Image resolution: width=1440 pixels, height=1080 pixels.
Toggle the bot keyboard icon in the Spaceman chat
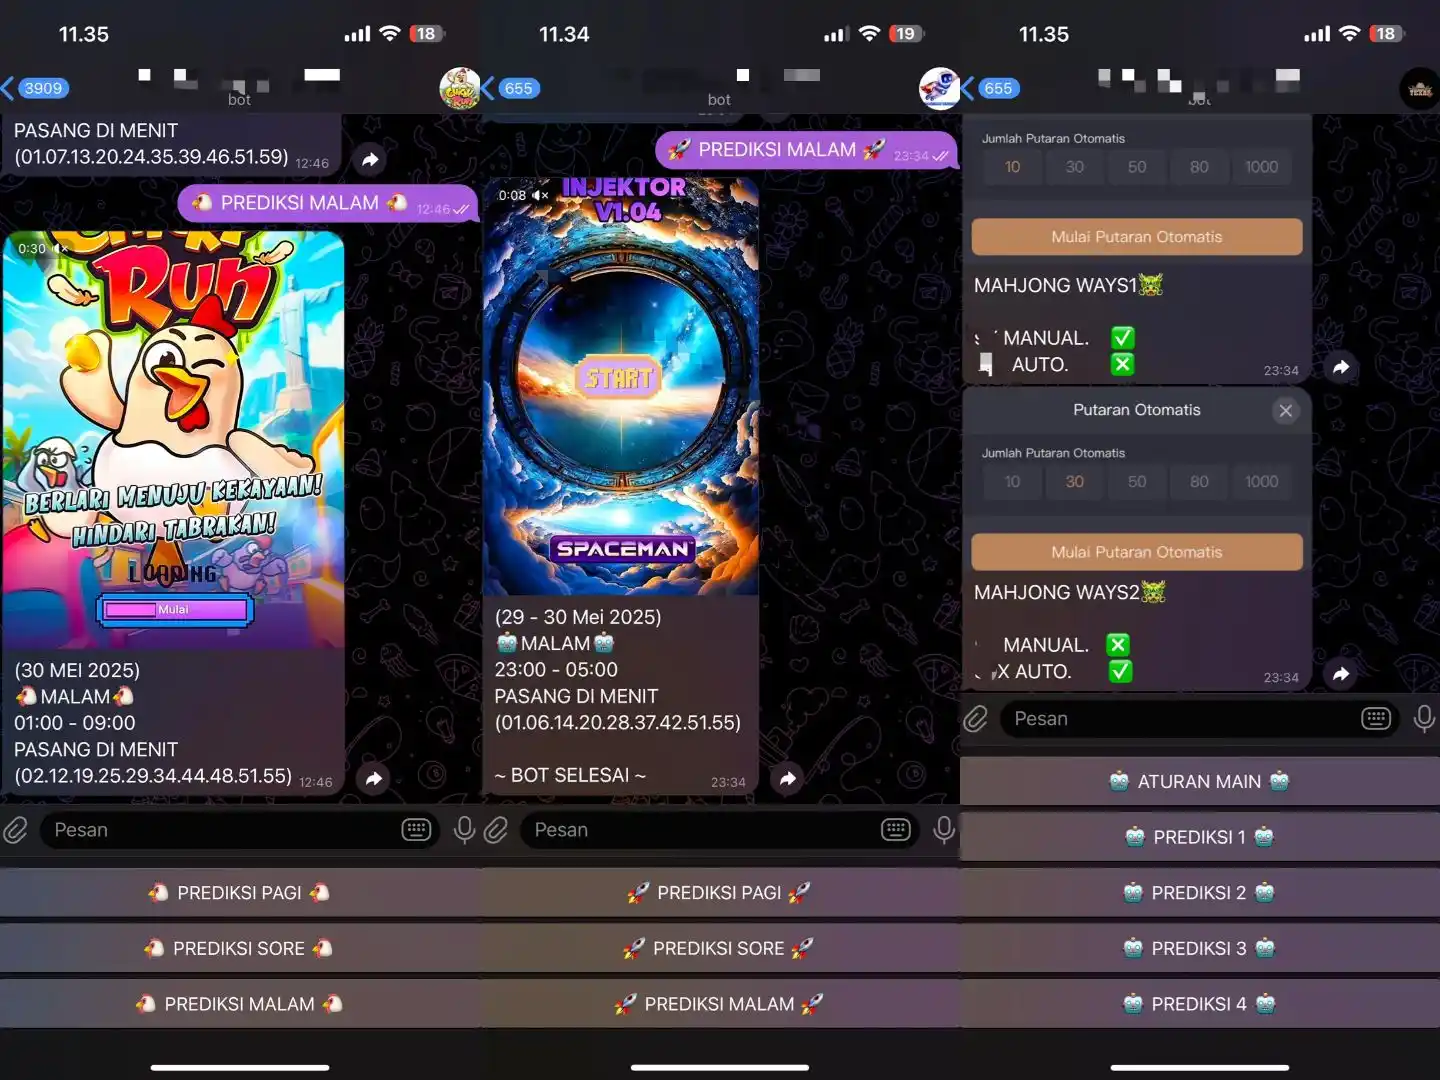coord(896,829)
